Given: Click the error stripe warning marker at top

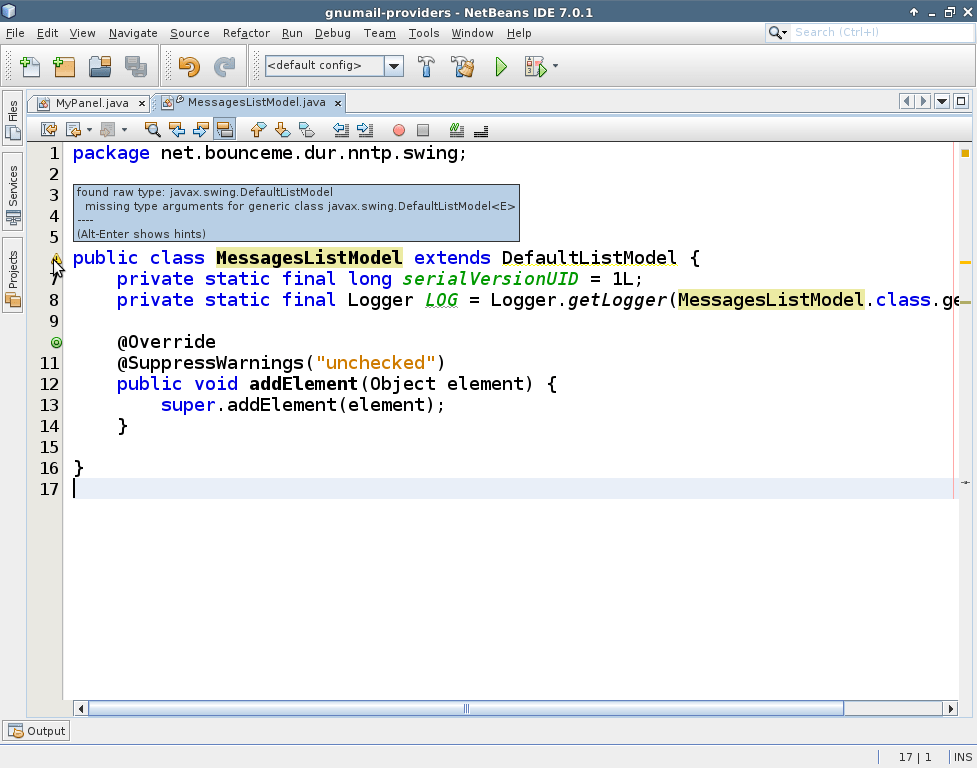Looking at the screenshot, I should point(965,153).
